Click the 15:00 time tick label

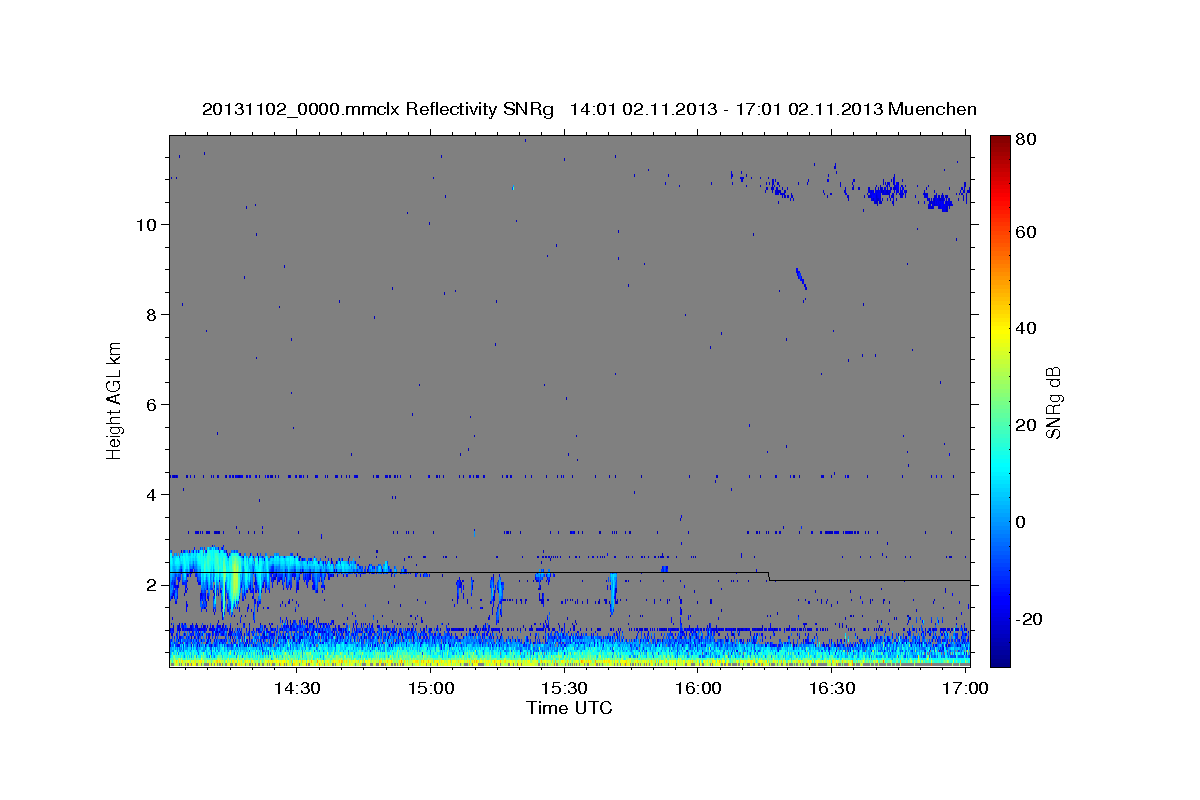click(x=431, y=689)
